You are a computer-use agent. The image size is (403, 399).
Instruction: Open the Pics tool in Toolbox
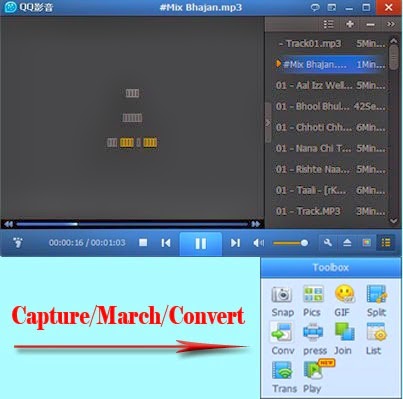[x=312, y=301]
